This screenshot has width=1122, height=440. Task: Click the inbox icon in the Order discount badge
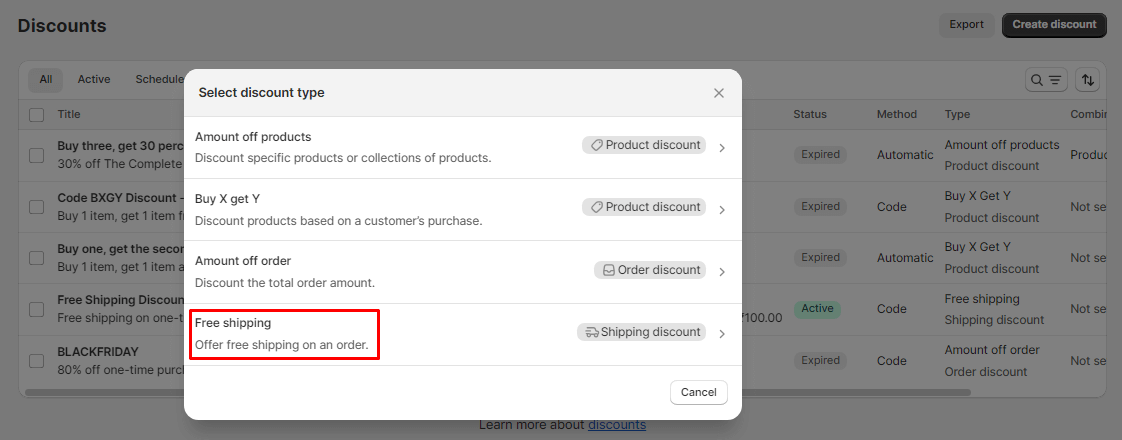click(x=609, y=270)
